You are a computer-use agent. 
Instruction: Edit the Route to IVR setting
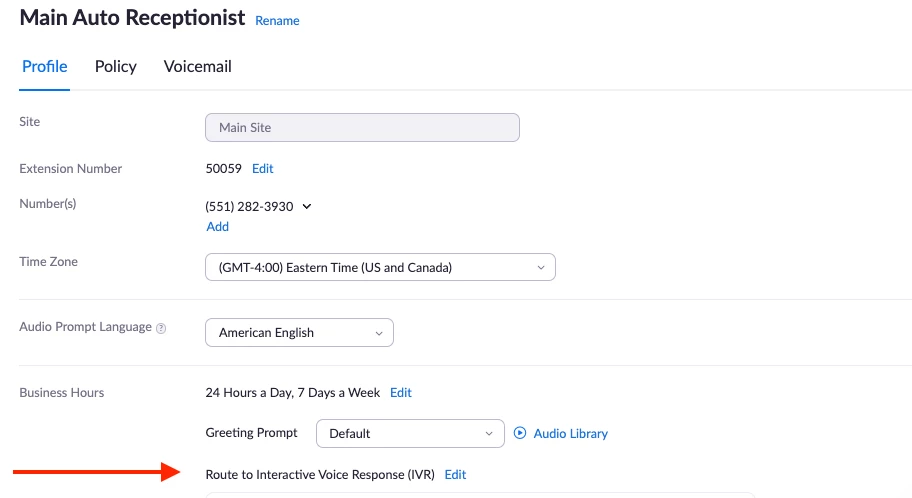click(x=455, y=475)
